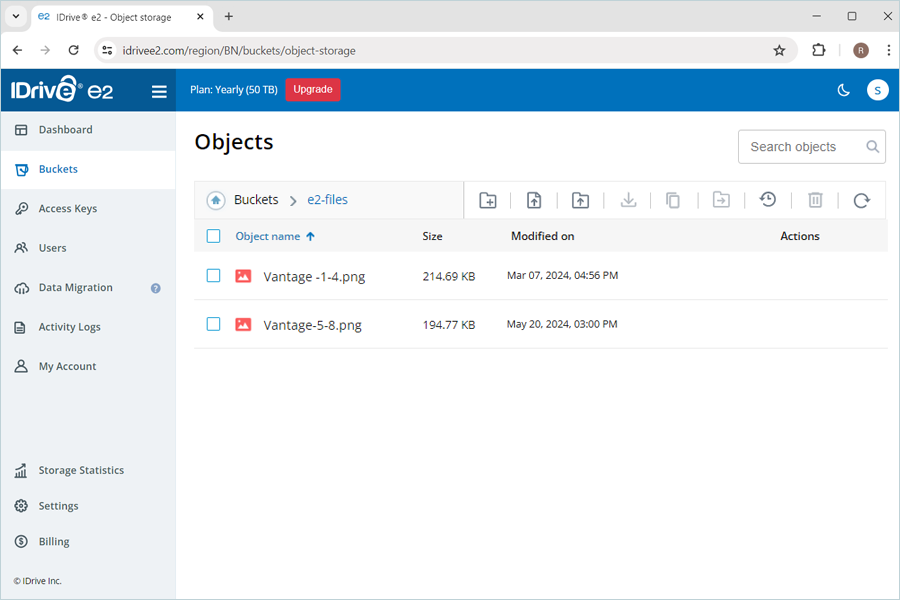
Task: Sort by Object name column arrow
Action: click(x=310, y=236)
